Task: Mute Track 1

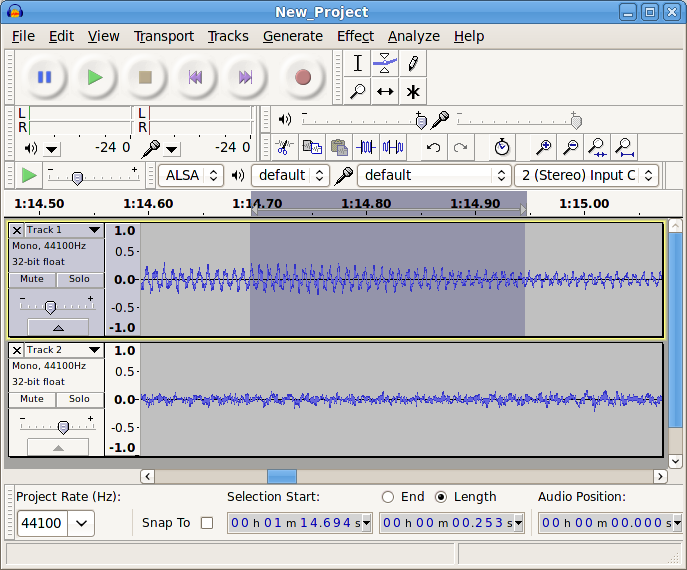Action: (32, 279)
